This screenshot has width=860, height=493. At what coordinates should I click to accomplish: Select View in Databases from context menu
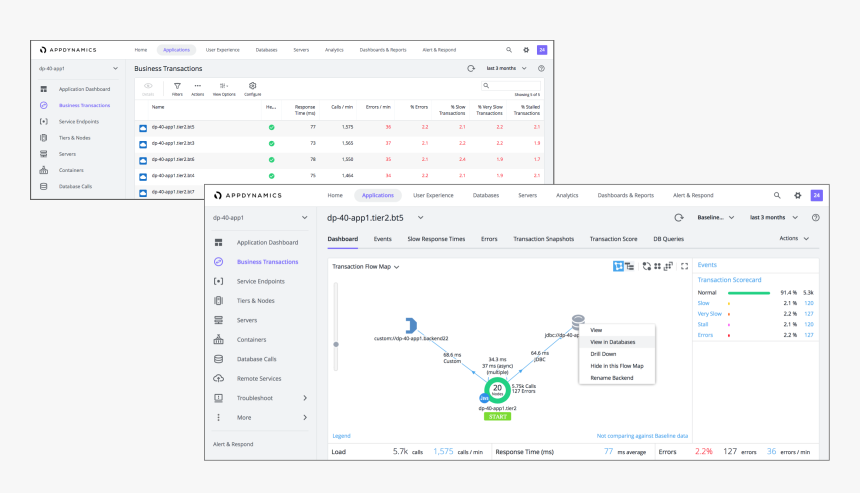(x=612, y=342)
